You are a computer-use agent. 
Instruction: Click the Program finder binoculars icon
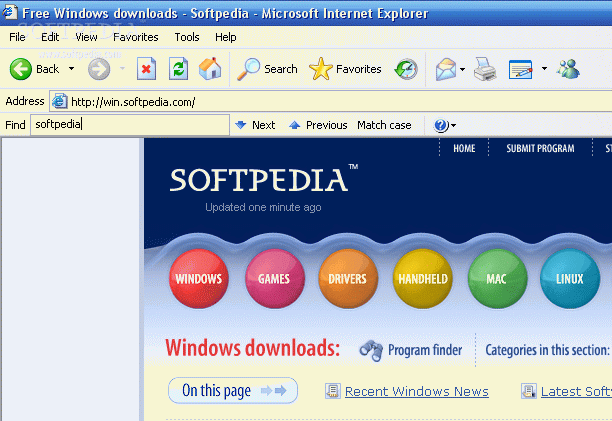coord(371,350)
